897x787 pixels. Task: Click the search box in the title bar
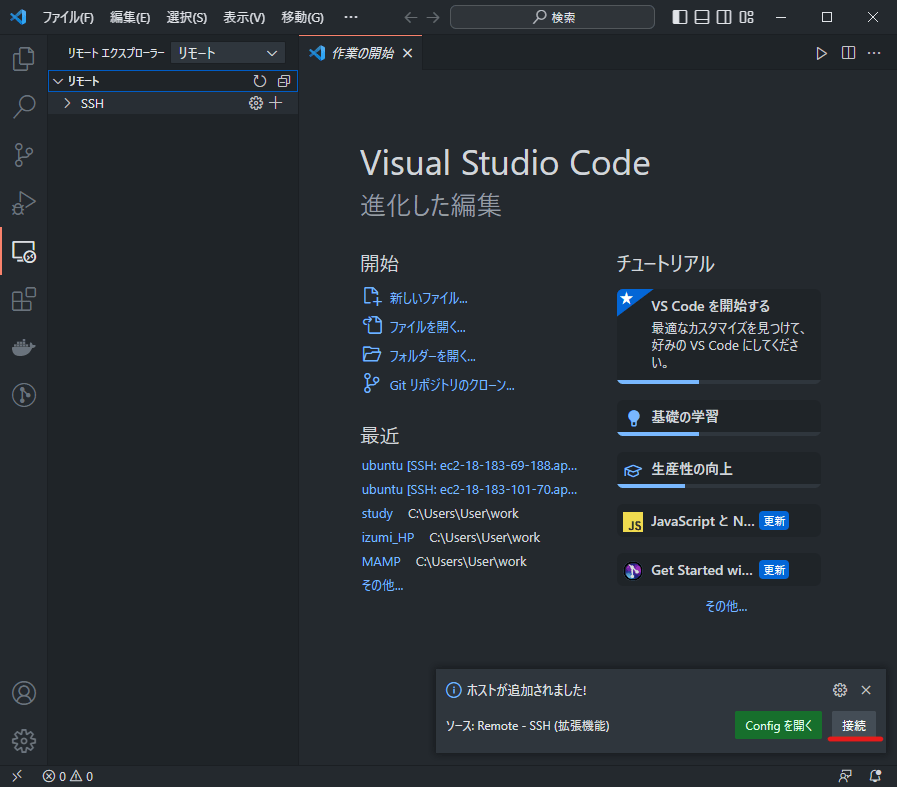[552, 17]
